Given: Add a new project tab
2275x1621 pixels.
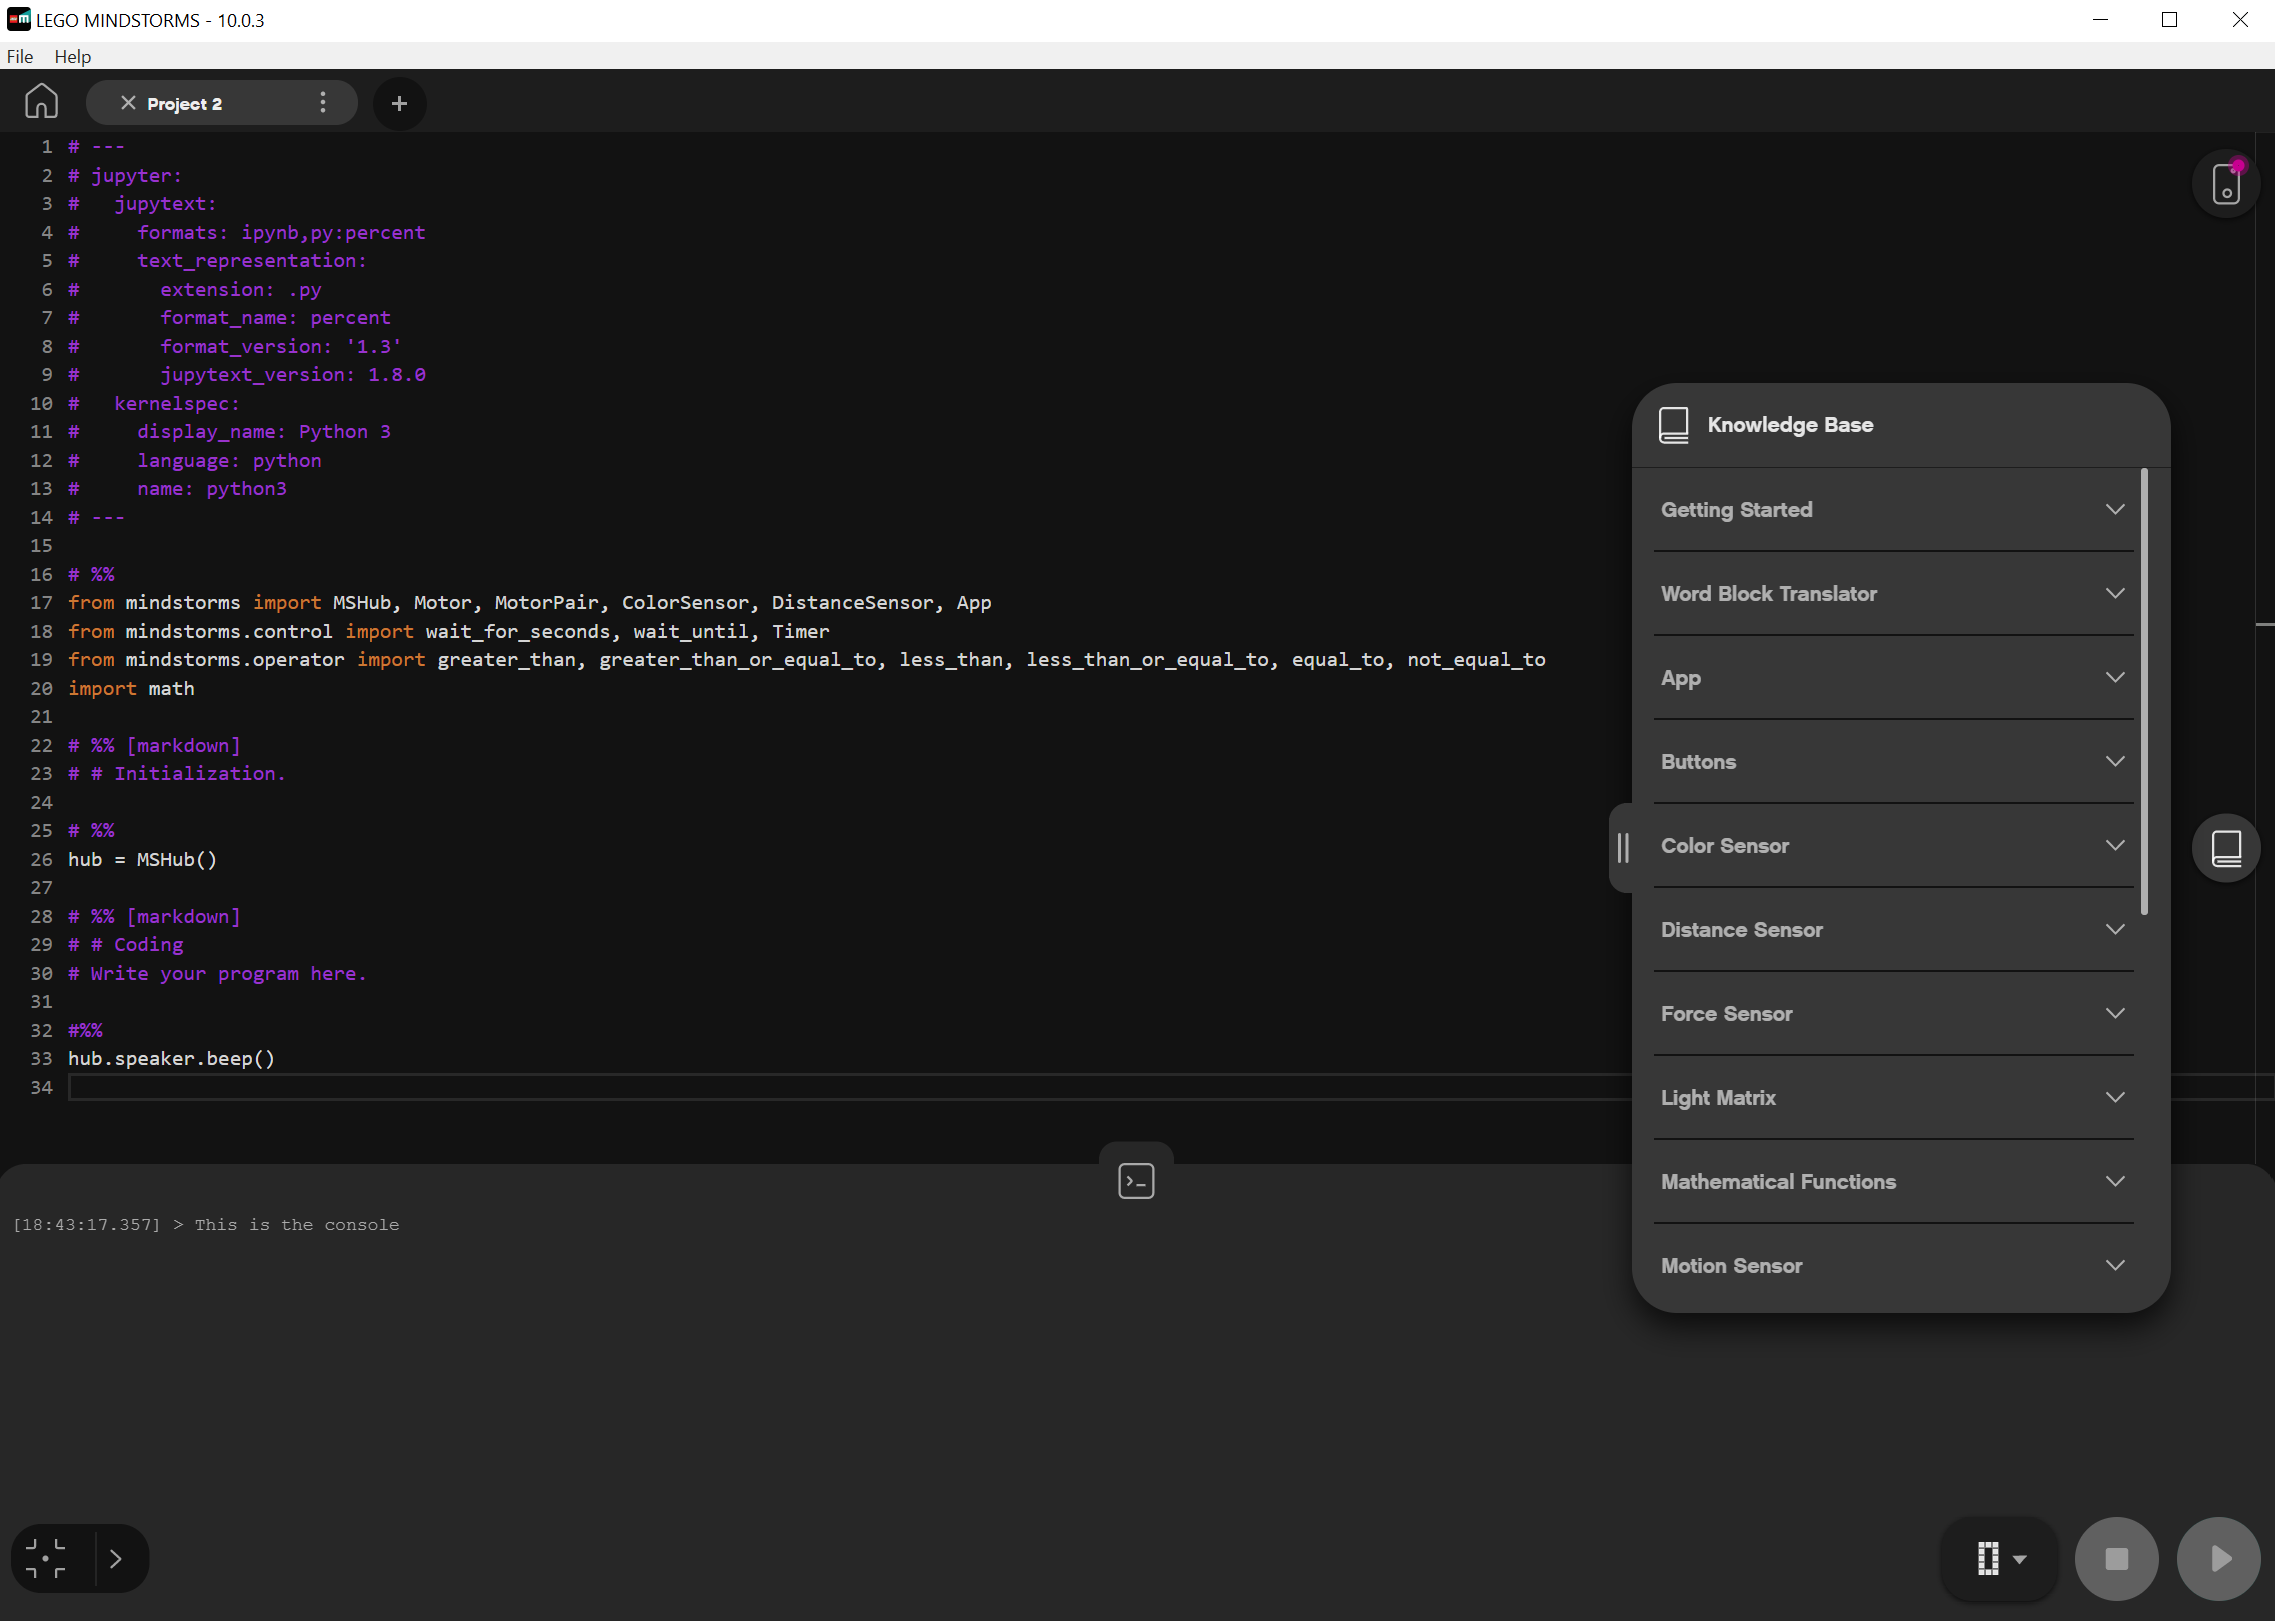Looking at the screenshot, I should coord(399,103).
